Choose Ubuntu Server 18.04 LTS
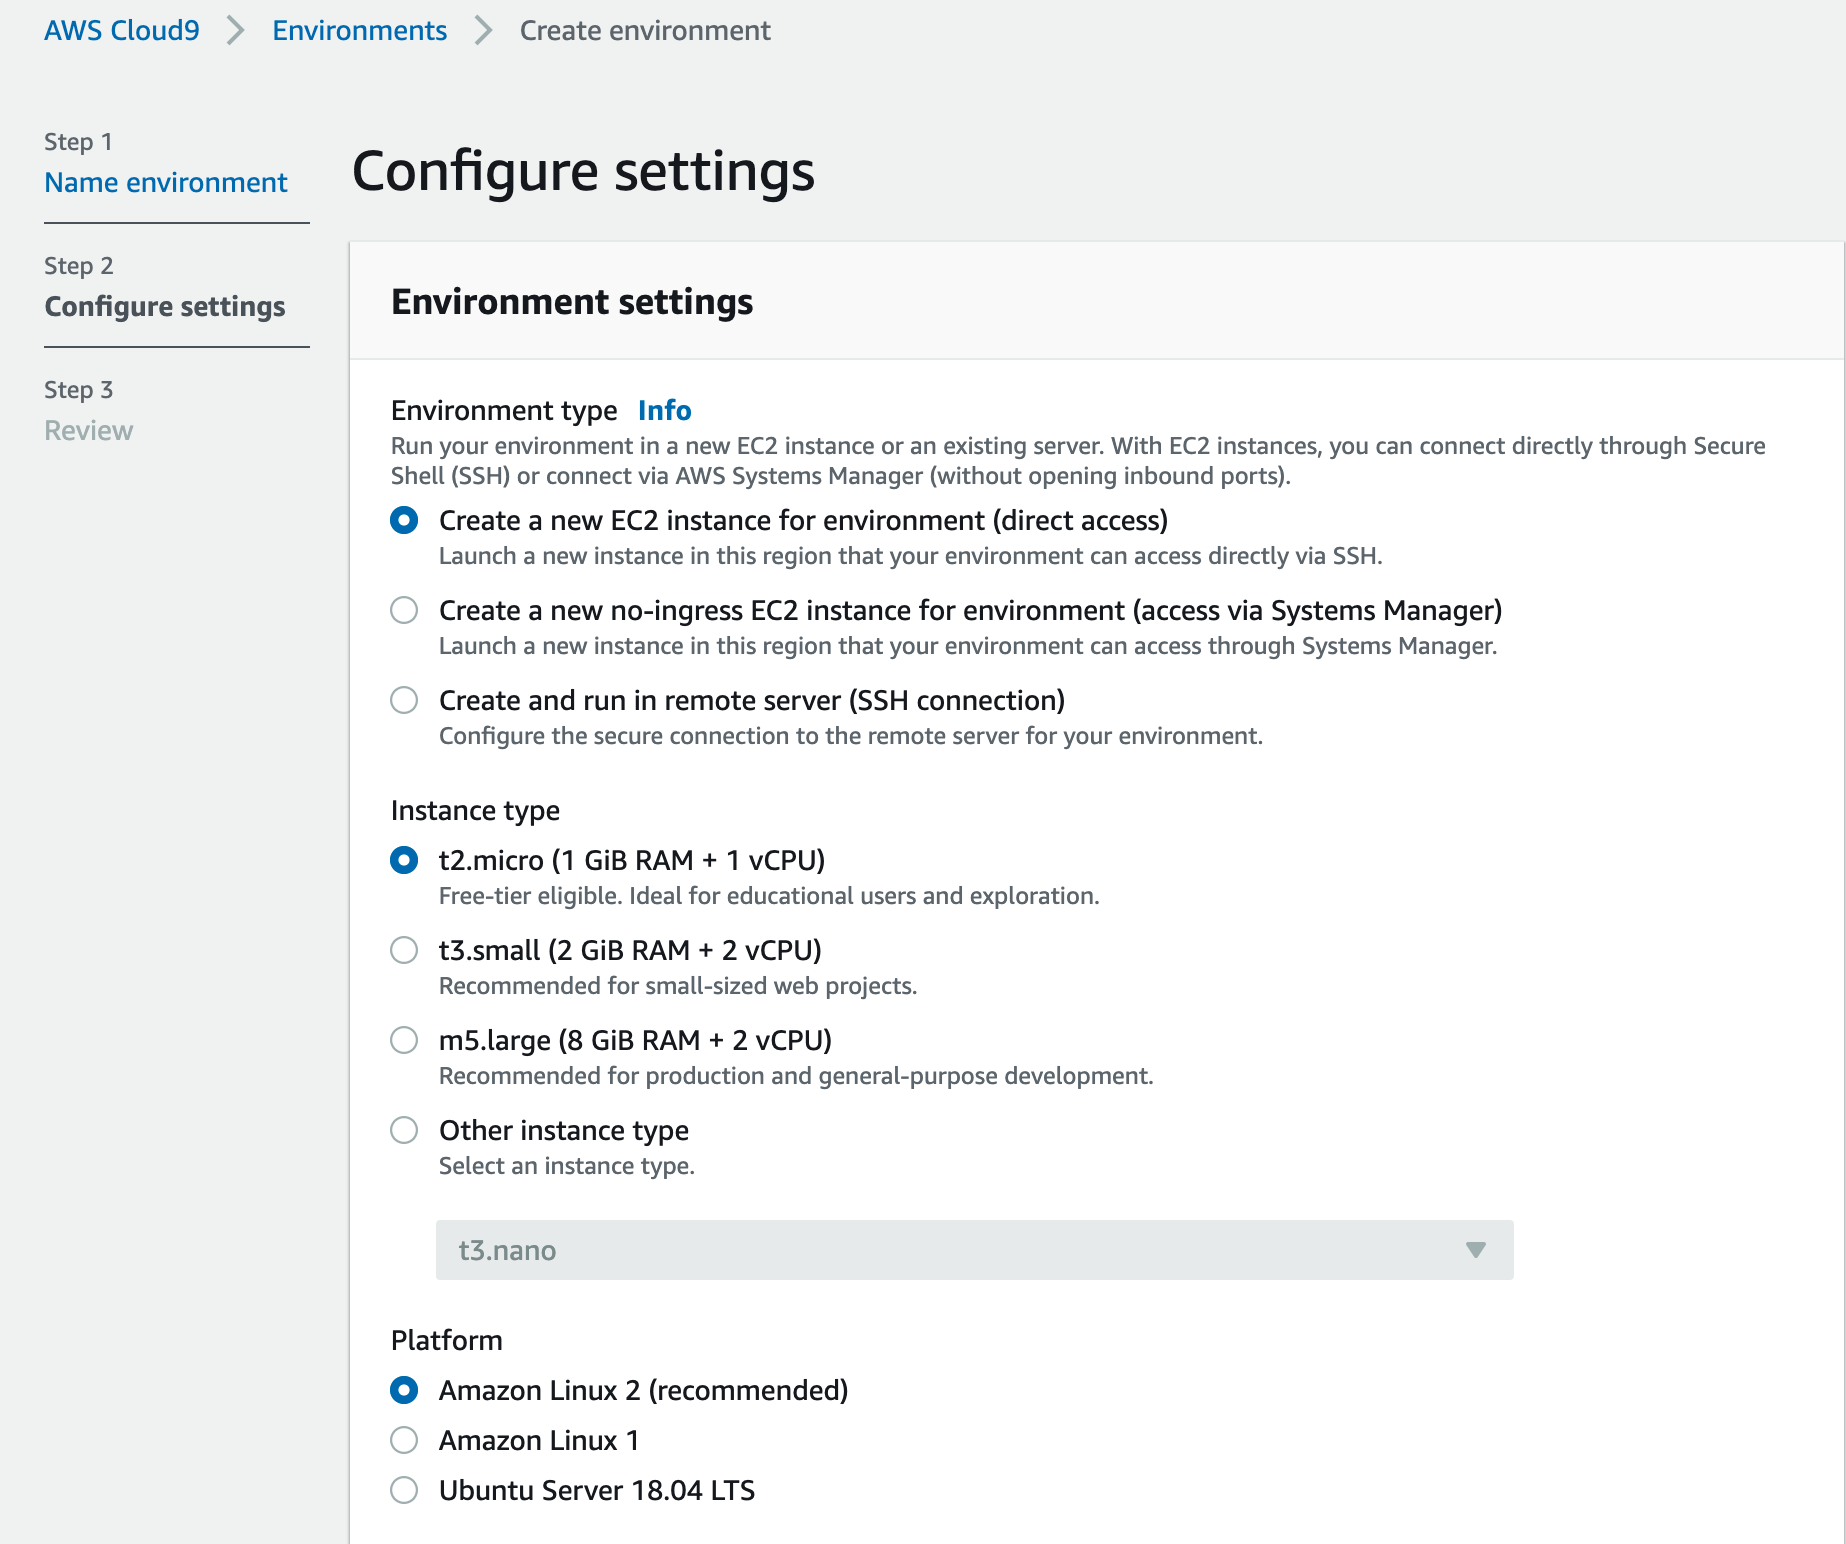The width and height of the screenshot is (1846, 1544). (x=404, y=1490)
